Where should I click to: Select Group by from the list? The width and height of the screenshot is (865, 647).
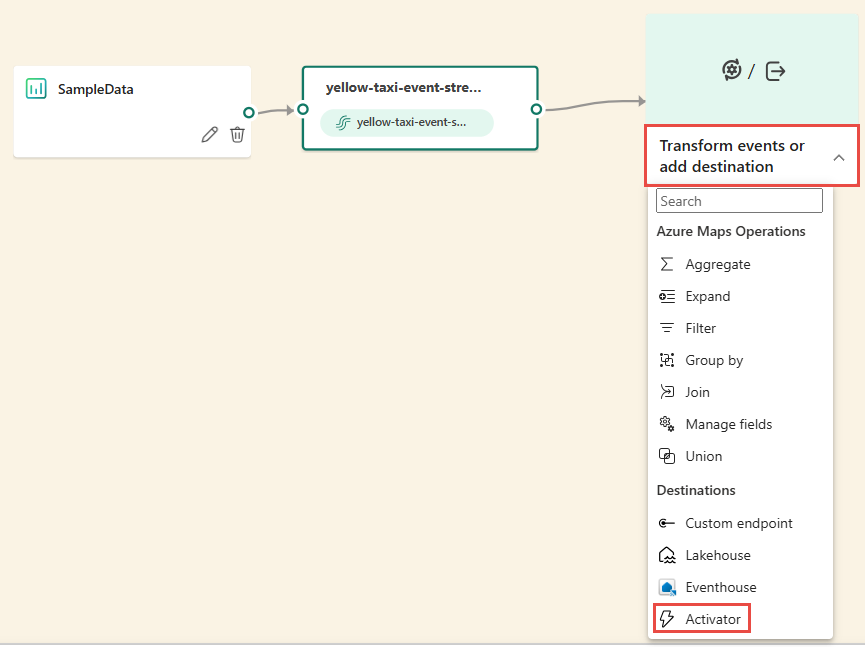[714, 360]
